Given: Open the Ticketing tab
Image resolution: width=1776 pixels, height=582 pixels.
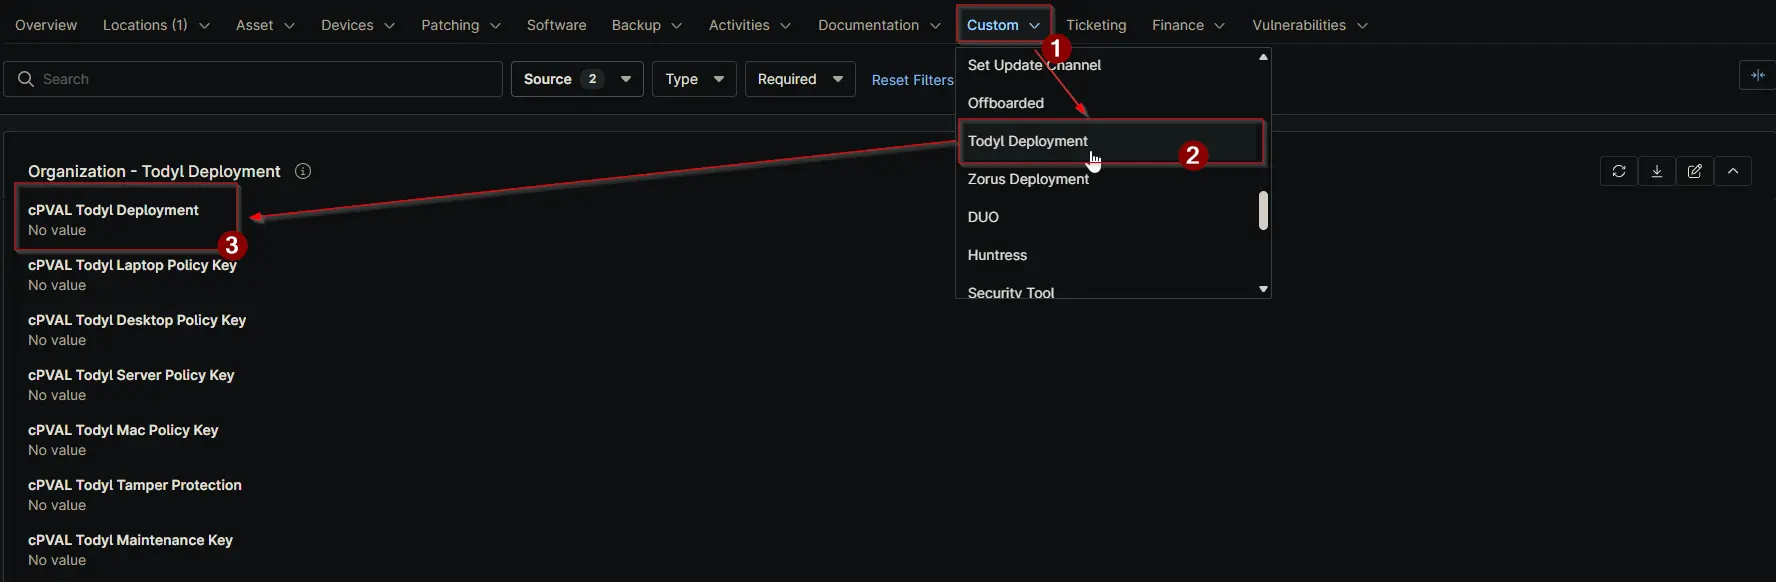Looking at the screenshot, I should 1096,25.
